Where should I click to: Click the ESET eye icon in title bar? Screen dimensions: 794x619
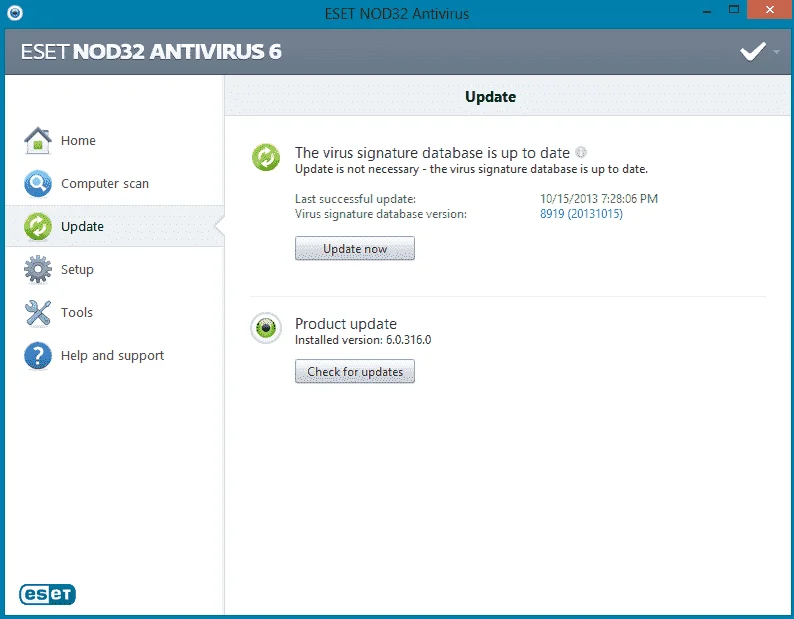tap(15, 13)
